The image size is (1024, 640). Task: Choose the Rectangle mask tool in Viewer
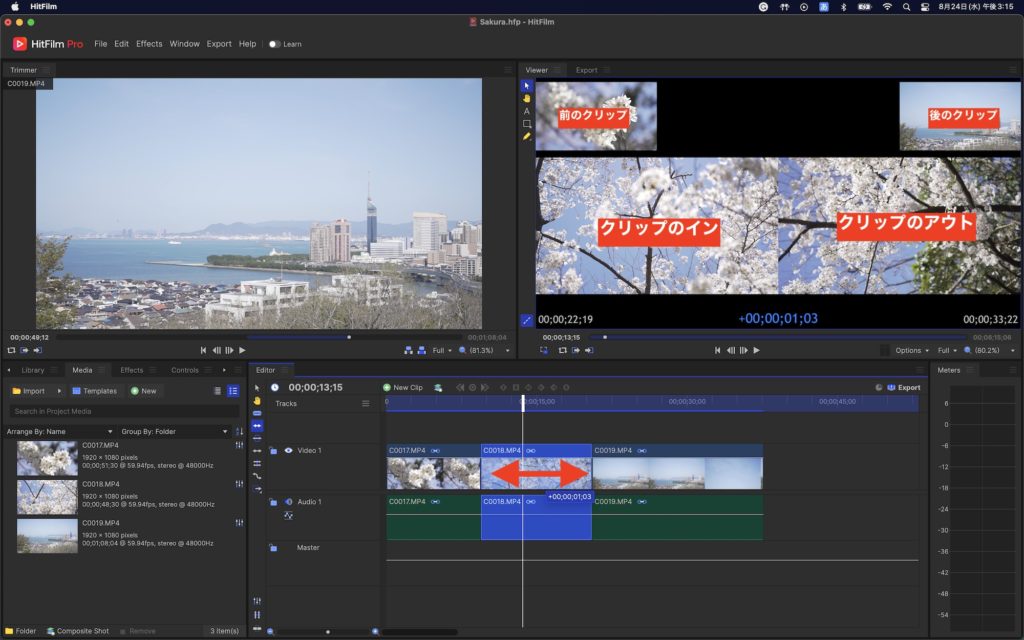pos(527,124)
